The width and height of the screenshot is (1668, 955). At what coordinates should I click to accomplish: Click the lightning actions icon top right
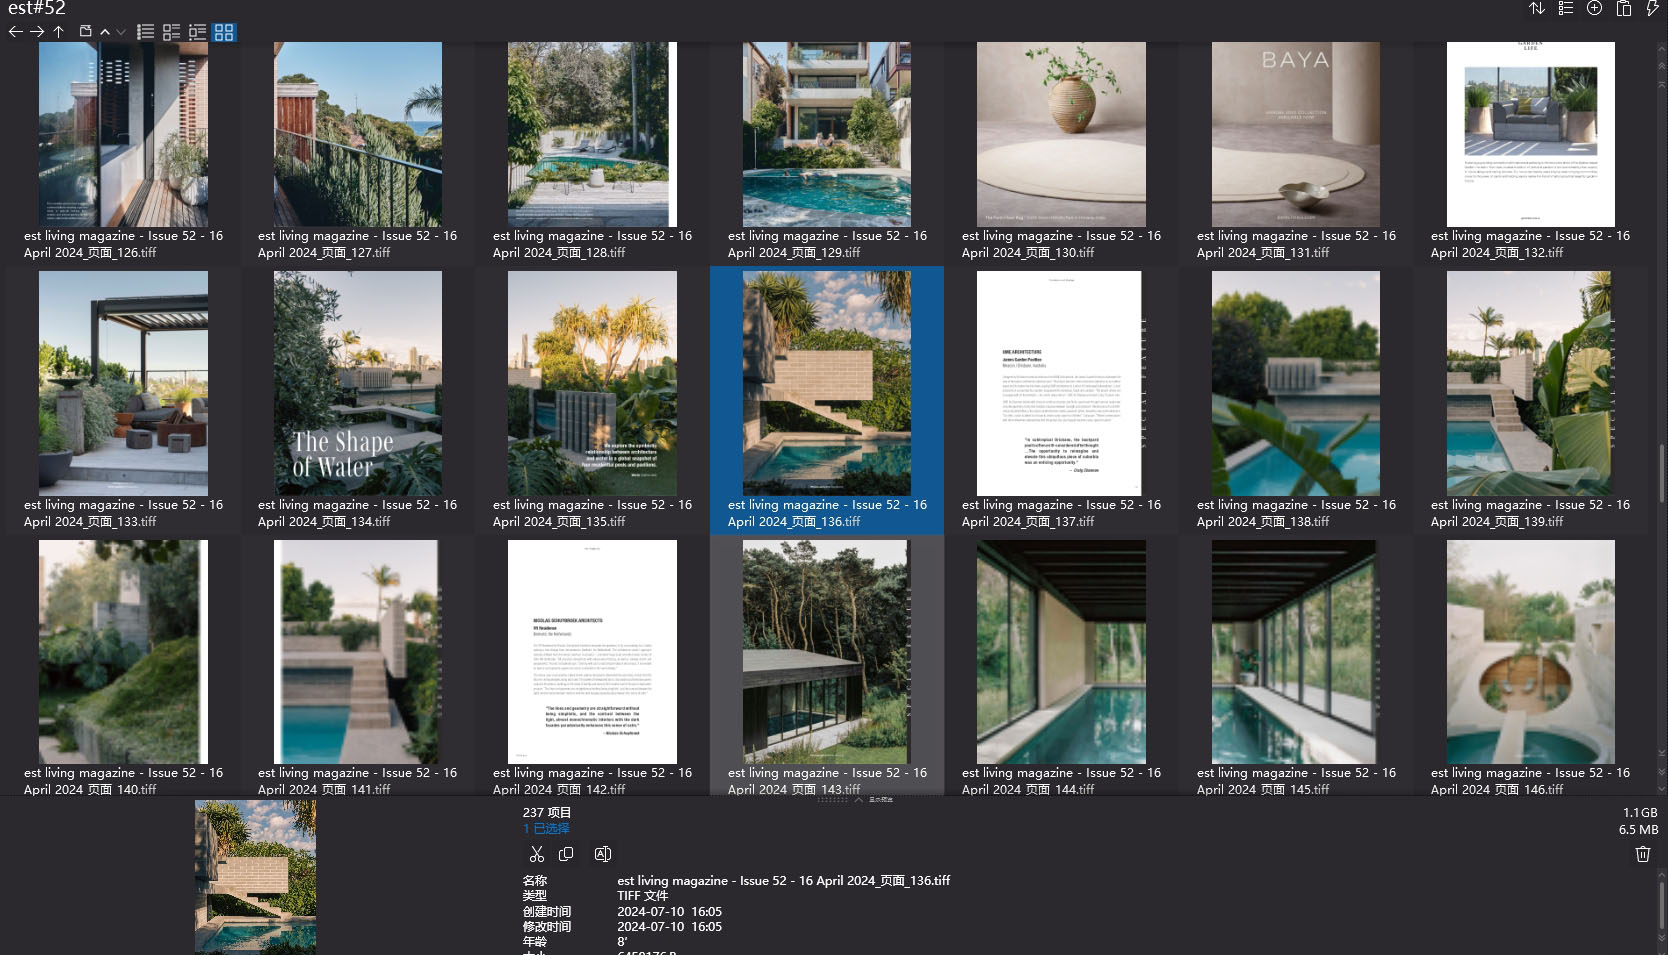[x=1652, y=8]
